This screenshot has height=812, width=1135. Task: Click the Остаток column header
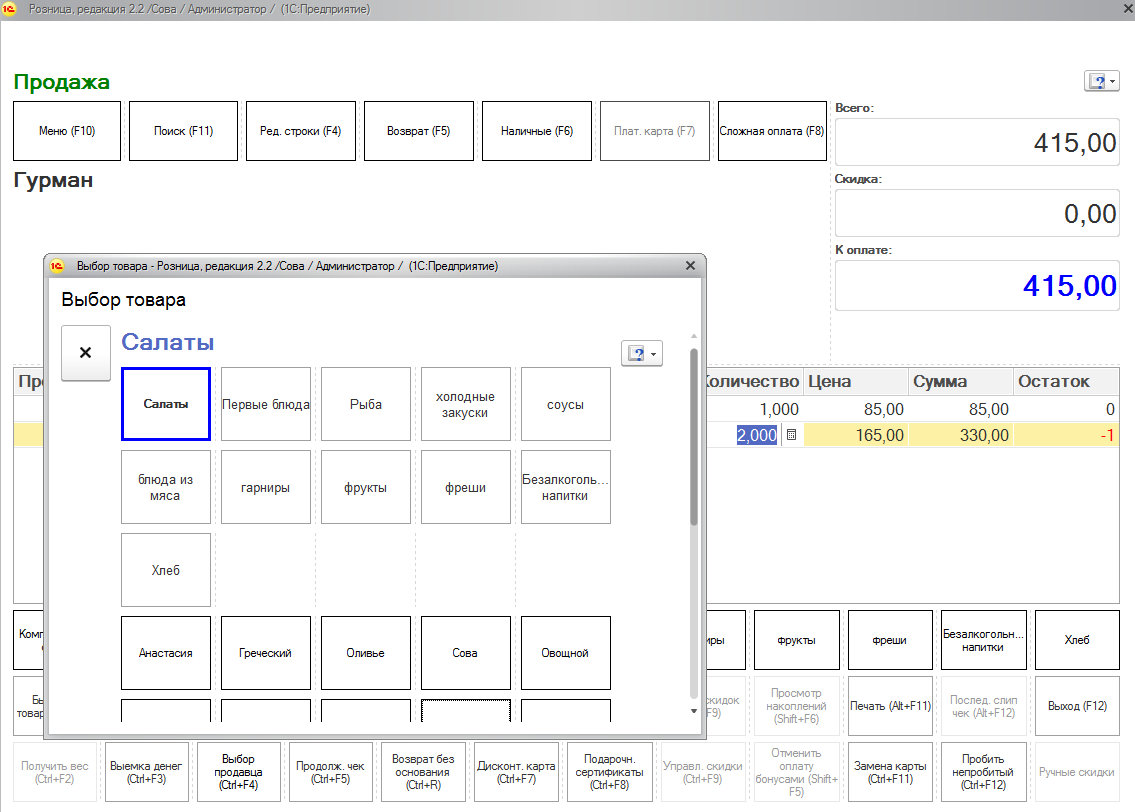point(1066,381)
